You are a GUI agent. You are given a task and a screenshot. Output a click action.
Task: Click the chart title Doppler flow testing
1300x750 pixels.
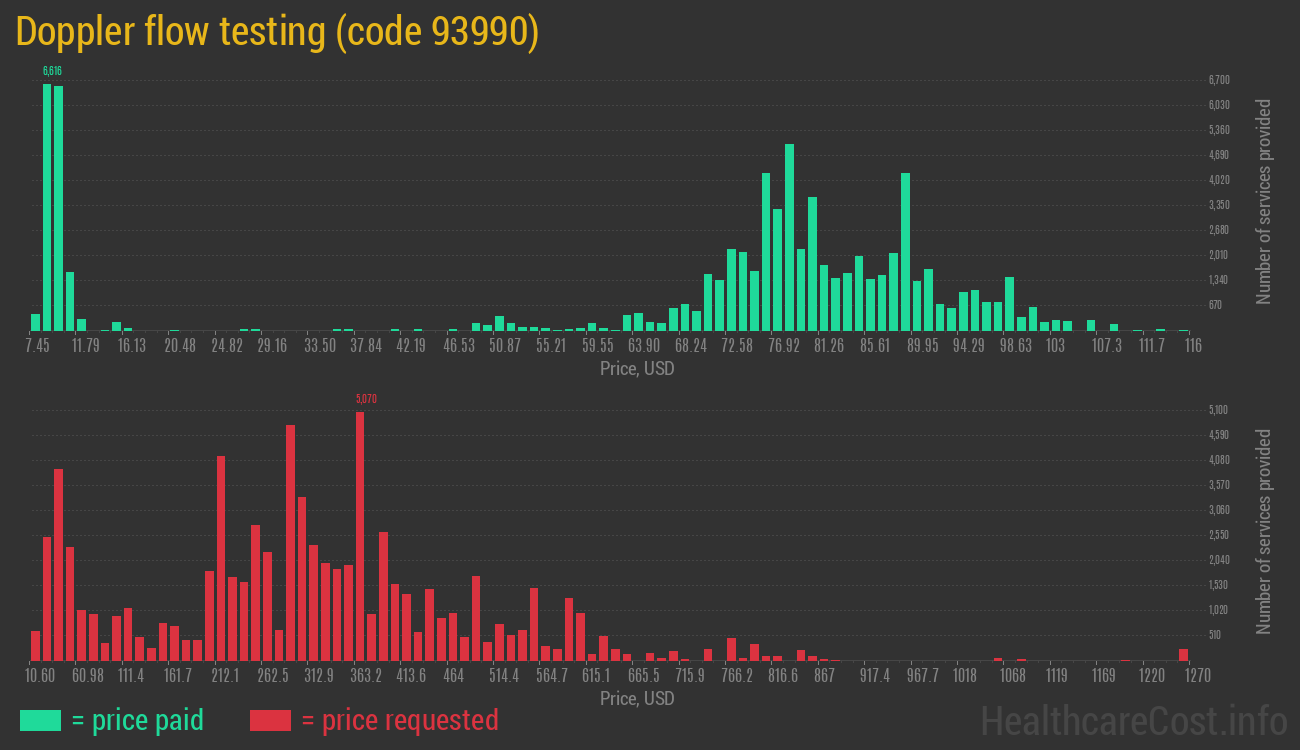pyautogui.click(x=278, y=32)
